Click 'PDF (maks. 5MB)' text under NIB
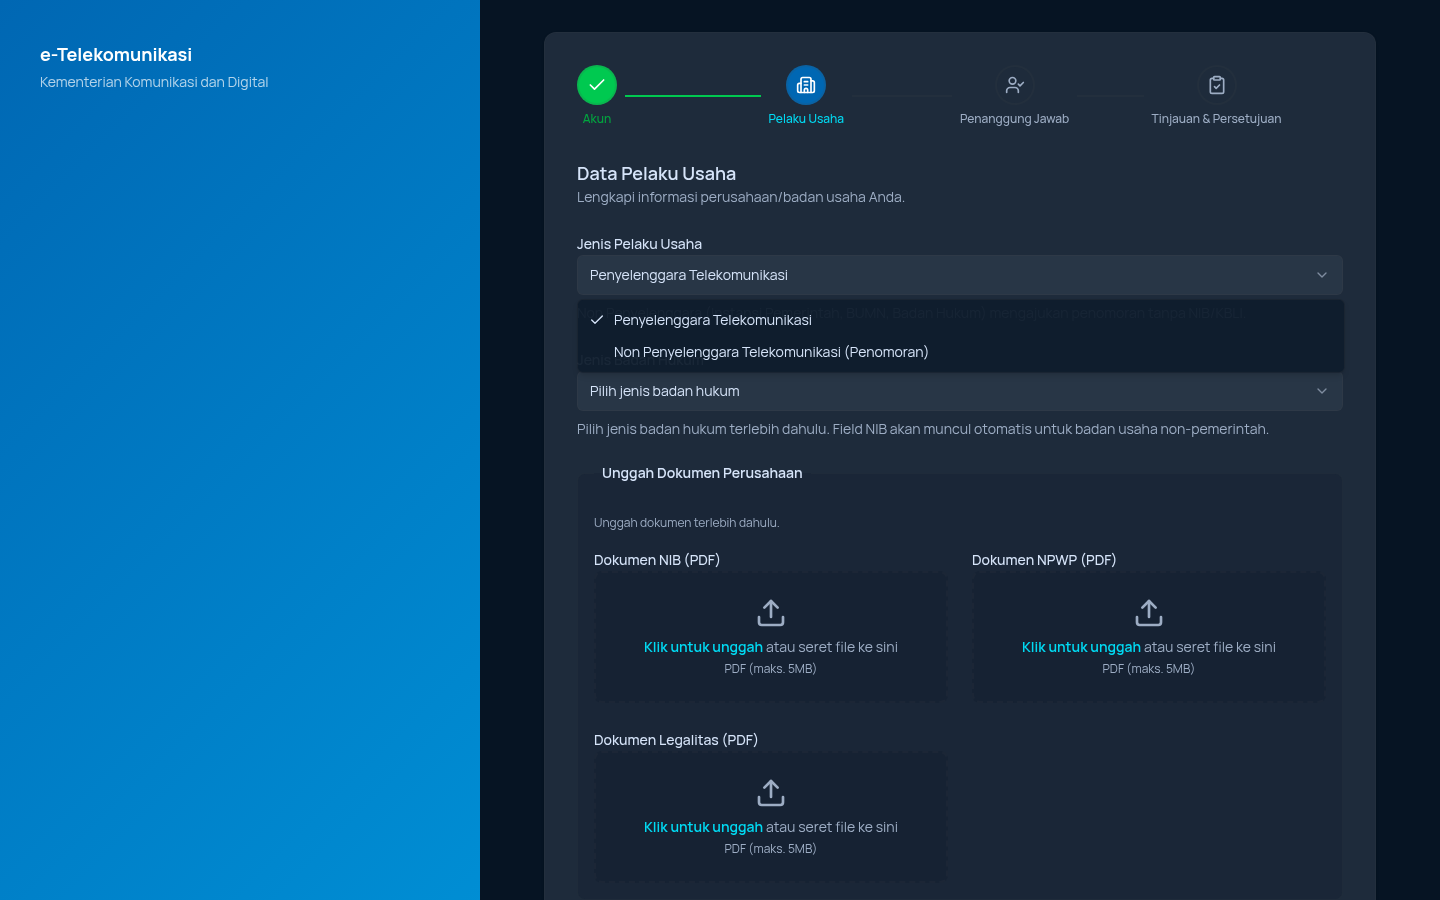 [x=770, y=669]
